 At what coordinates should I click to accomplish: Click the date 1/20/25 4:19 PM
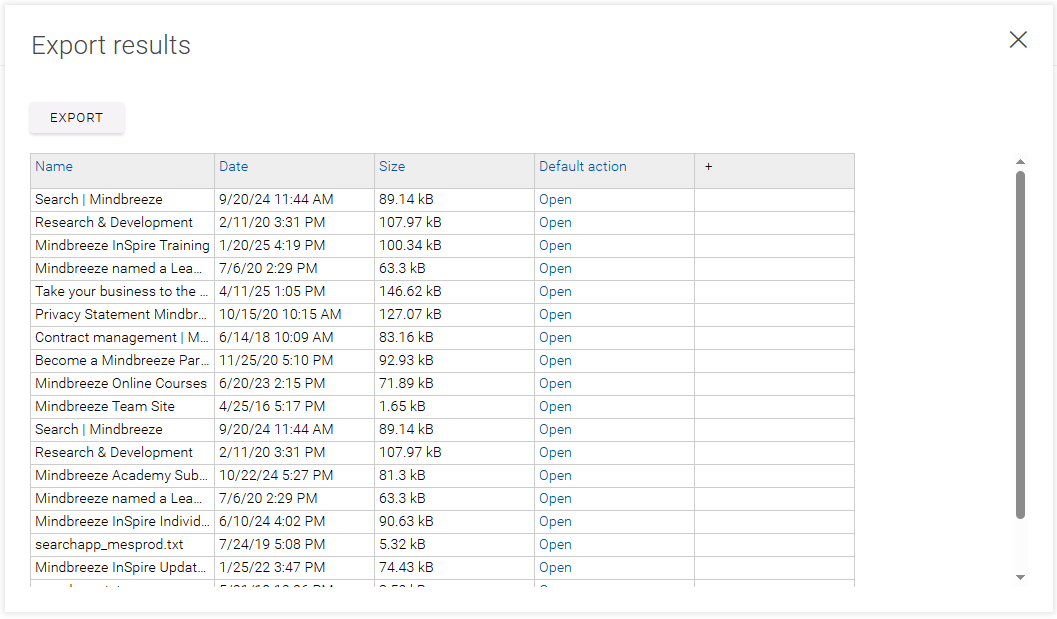(x=272, y=245)
